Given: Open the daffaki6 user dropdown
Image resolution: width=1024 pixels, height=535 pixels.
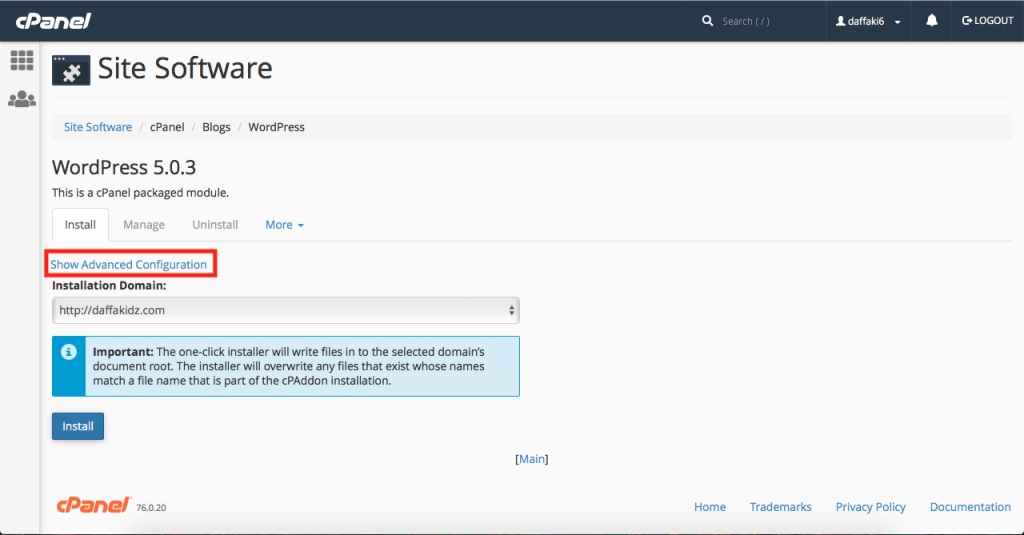Looking at the screenshot, I should click(x=868, y=22).
